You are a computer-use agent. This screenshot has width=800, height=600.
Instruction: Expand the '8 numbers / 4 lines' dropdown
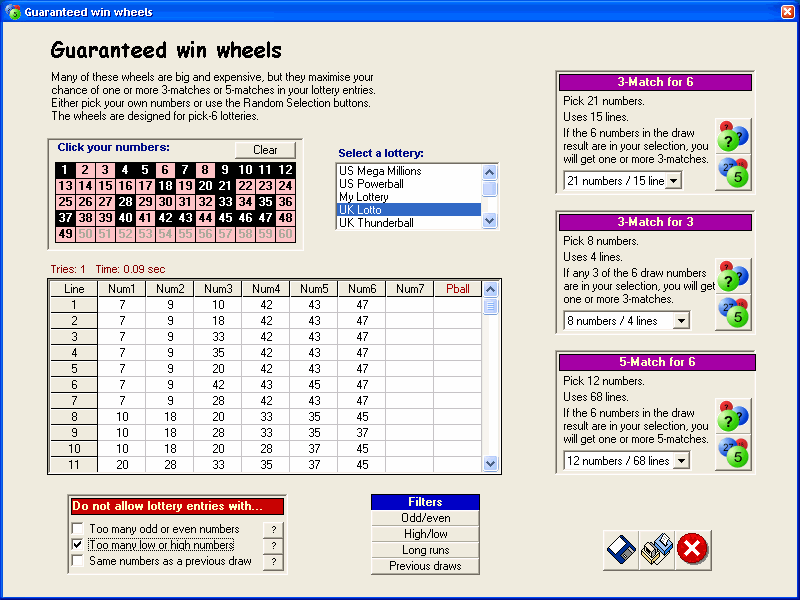(681, 320)
